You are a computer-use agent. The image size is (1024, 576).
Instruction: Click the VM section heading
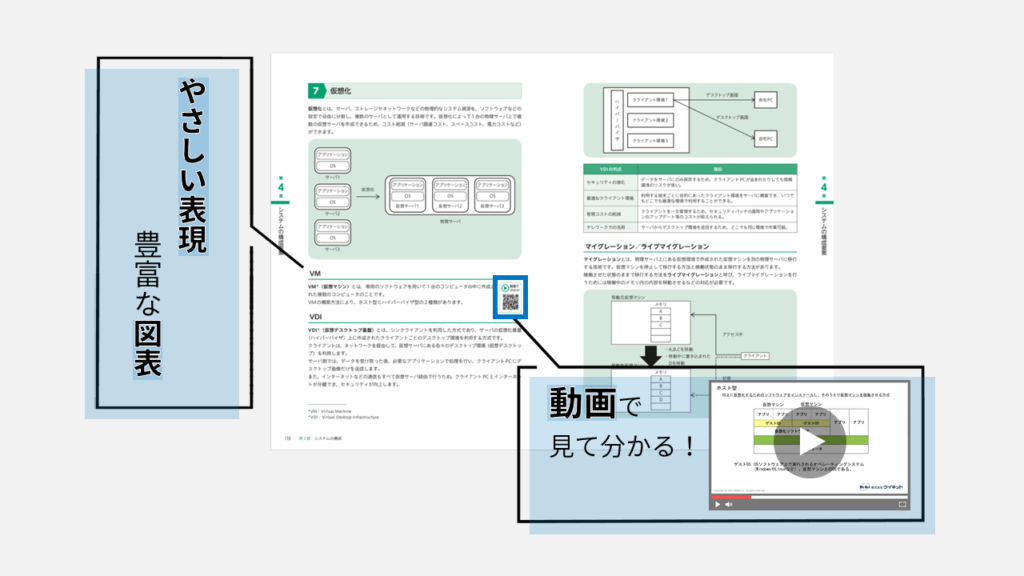[x=314, y=273]
